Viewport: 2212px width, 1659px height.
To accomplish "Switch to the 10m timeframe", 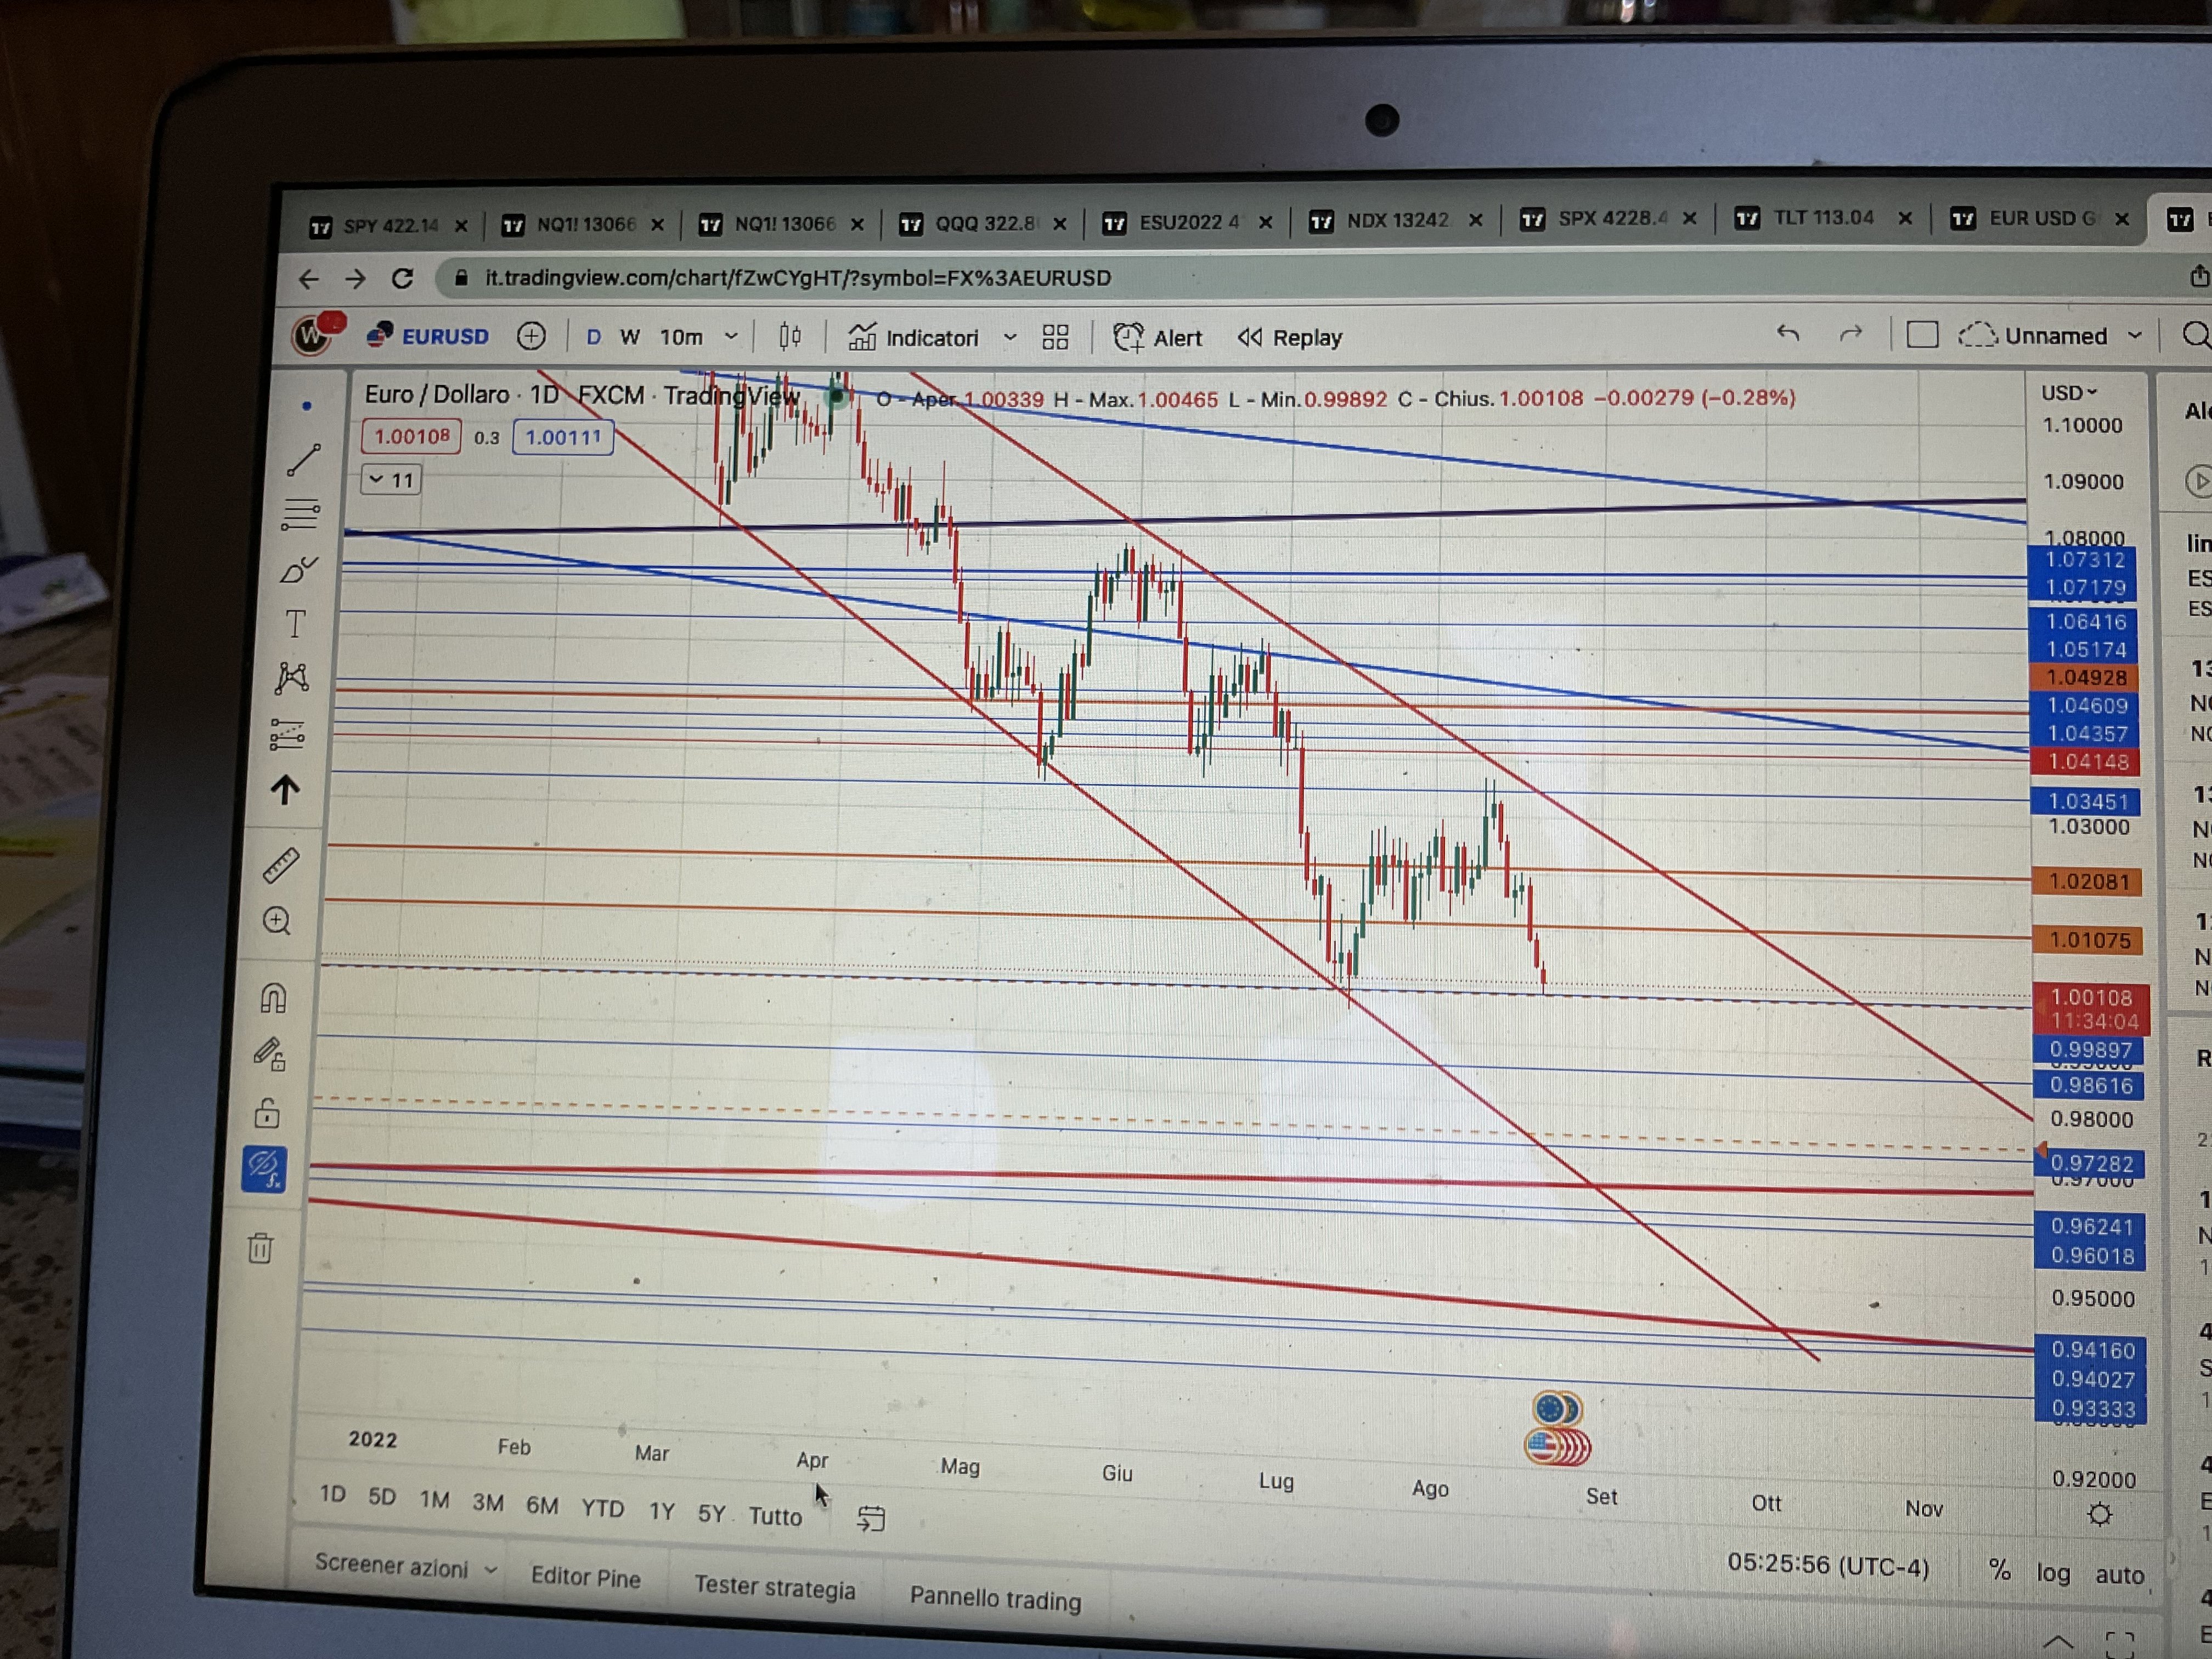I will pos(681,337).
